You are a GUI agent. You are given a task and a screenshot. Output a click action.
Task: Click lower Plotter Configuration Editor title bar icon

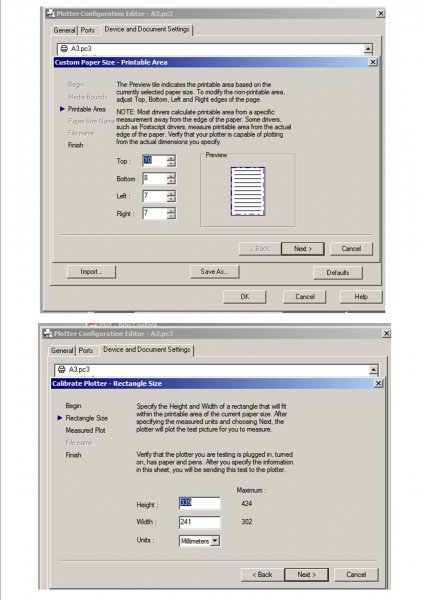coord(48,333)
